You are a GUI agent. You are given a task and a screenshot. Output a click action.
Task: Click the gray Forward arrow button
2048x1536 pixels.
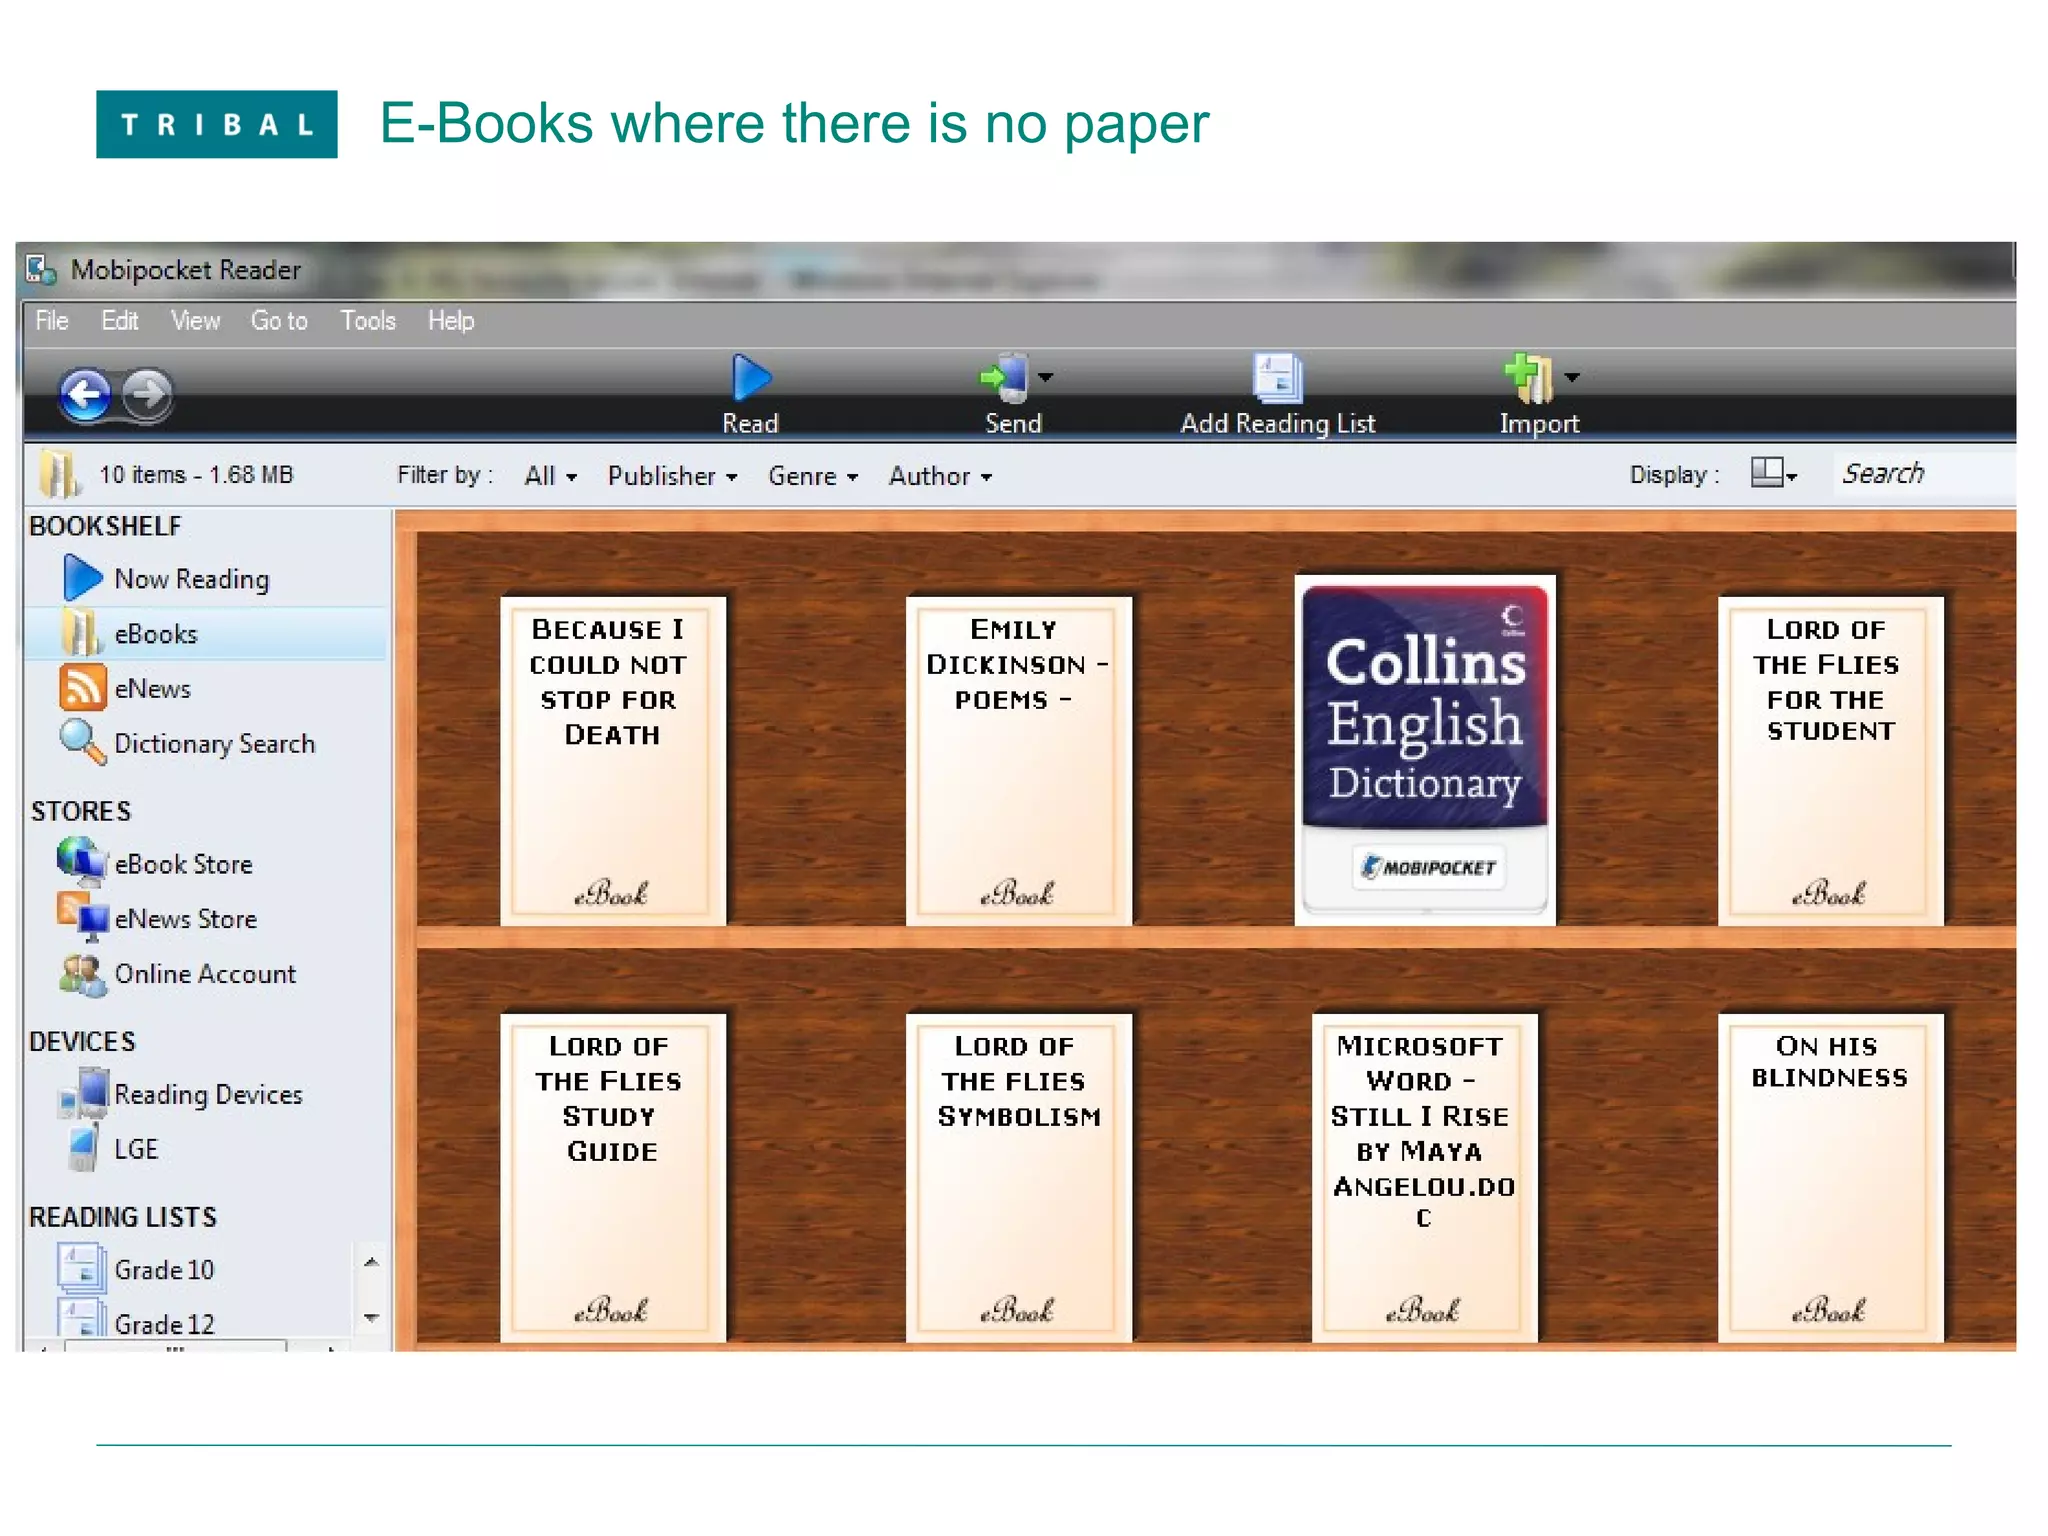pyautogui.click(x=148, y=394)
